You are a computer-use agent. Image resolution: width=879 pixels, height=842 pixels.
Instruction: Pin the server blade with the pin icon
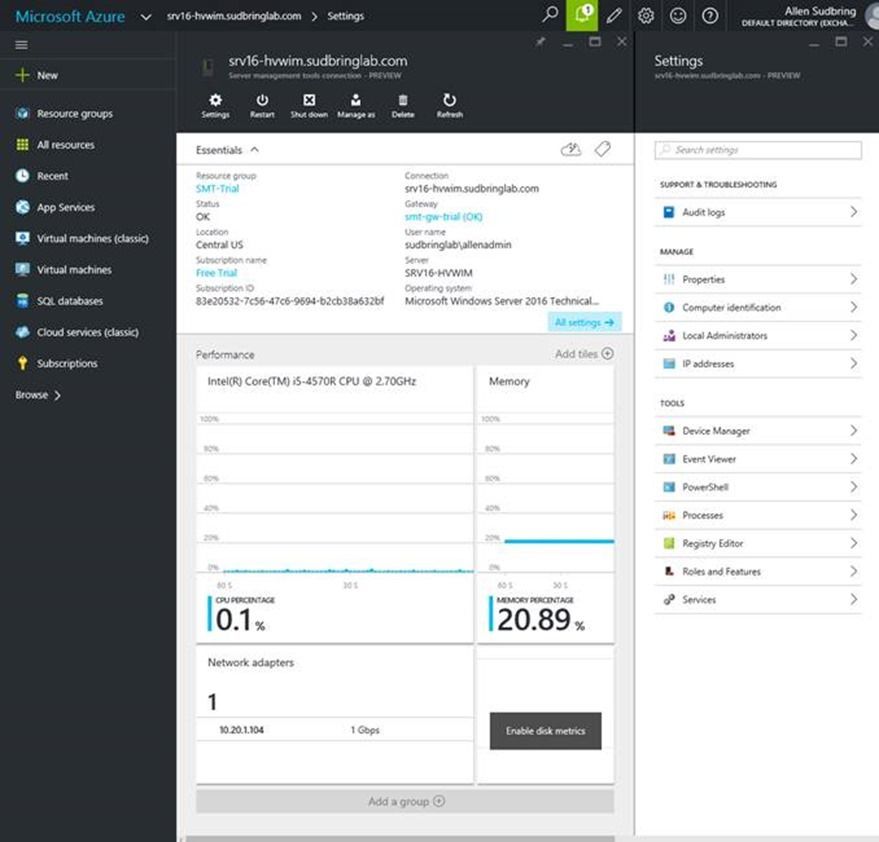click(x=540, y=41)
